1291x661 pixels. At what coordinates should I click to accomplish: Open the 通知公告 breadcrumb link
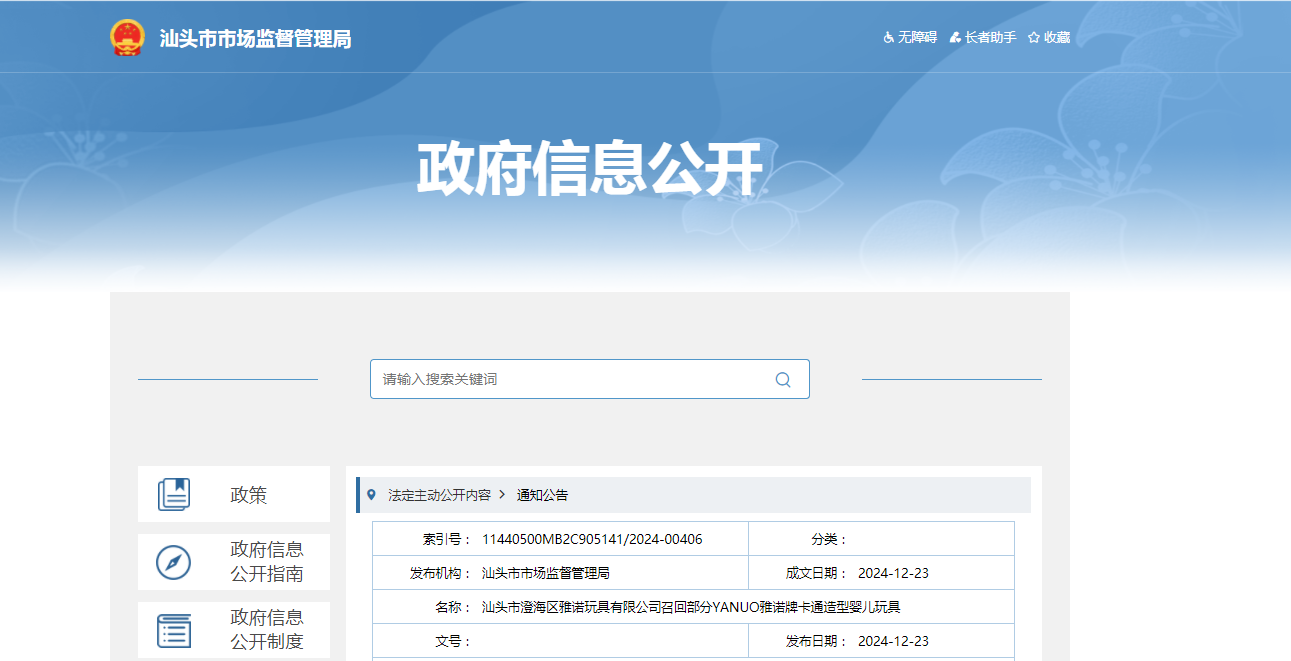coord(542,495)
